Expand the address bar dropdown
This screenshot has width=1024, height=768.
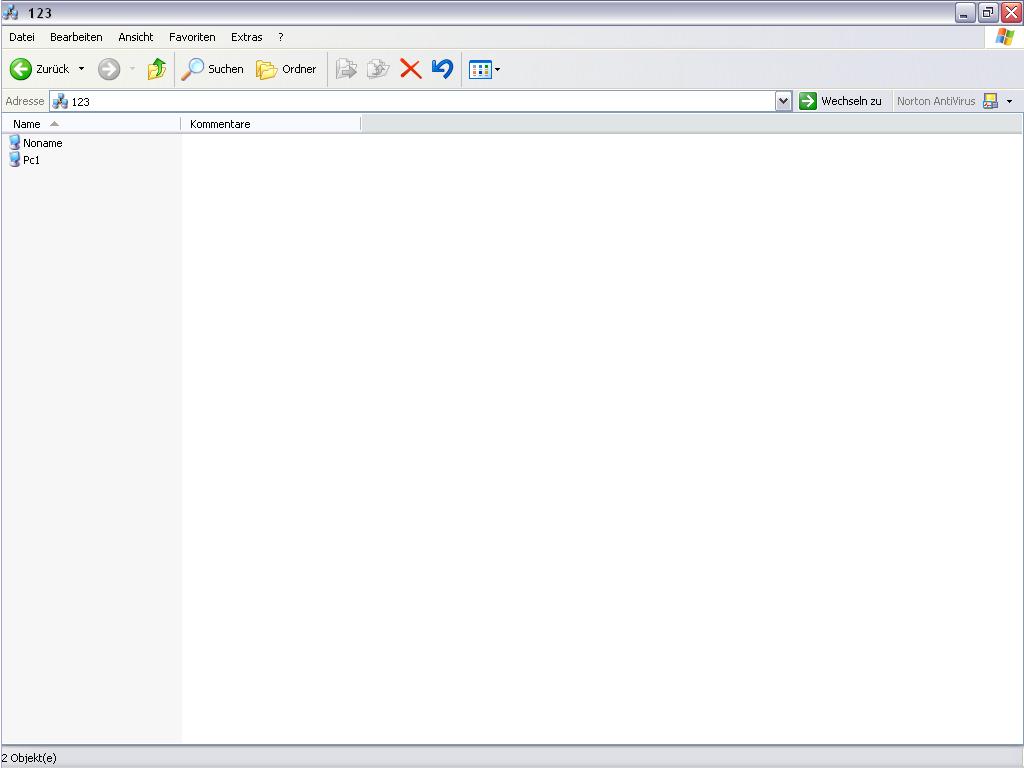(x=784, y=101)
